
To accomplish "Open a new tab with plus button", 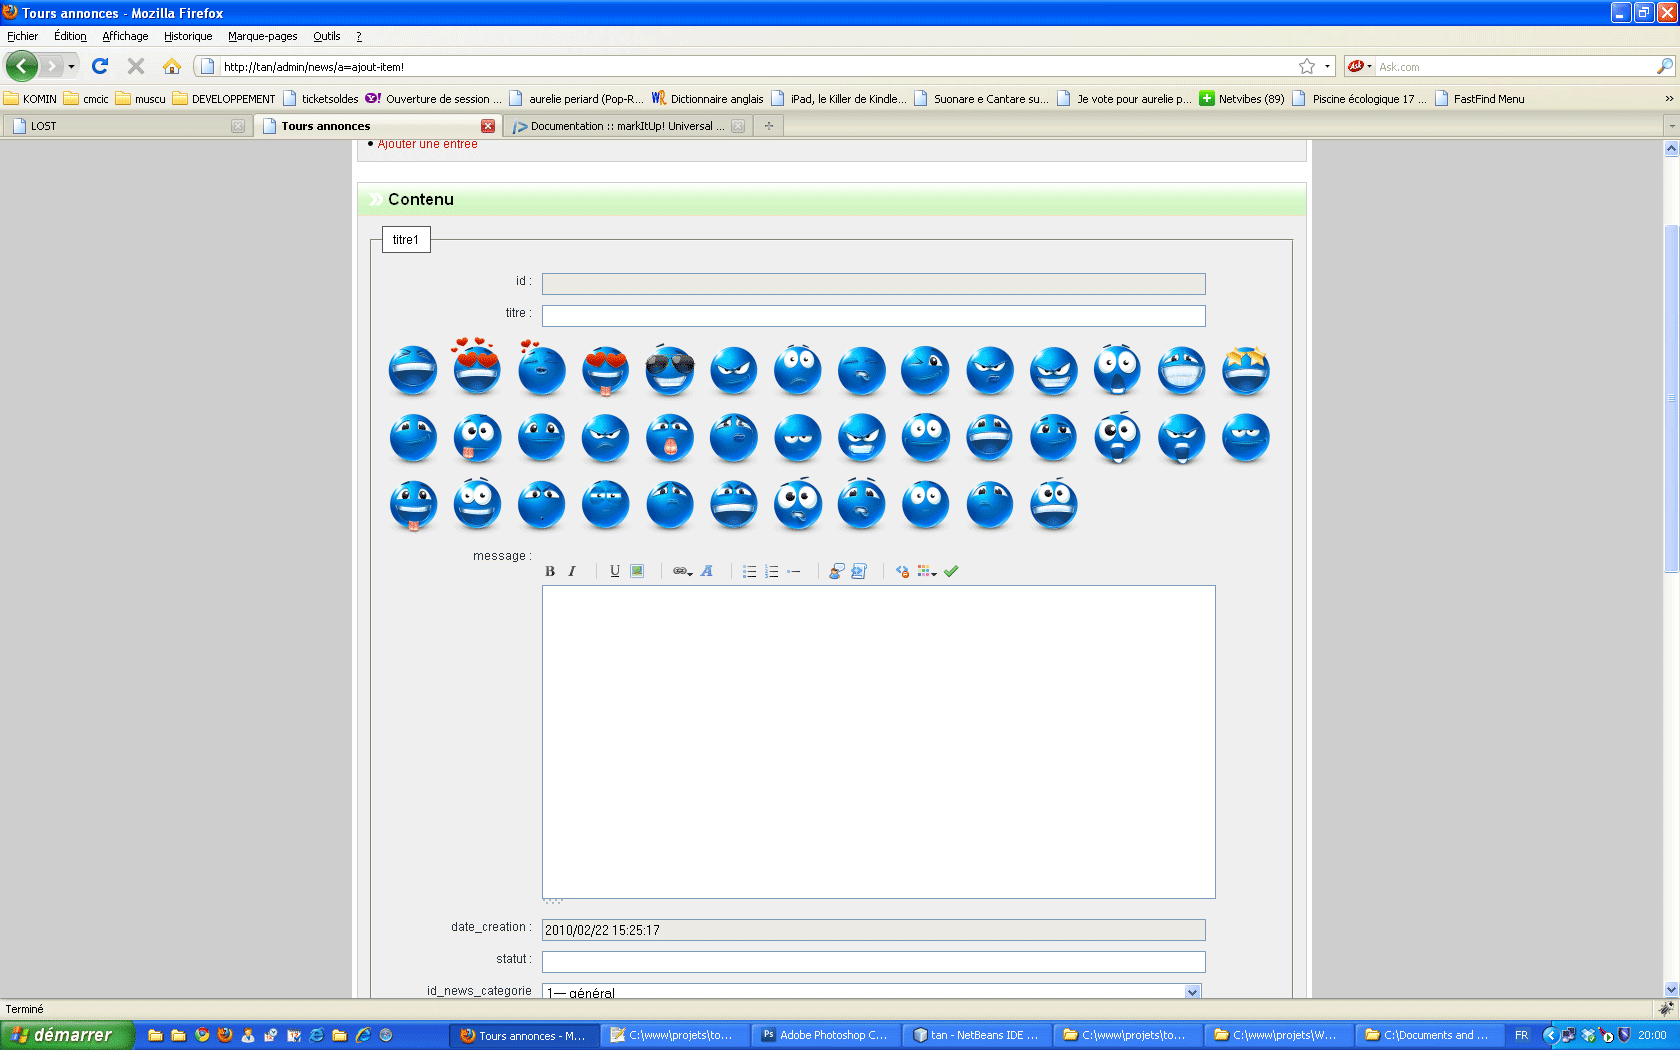I will tap(768, 126).
